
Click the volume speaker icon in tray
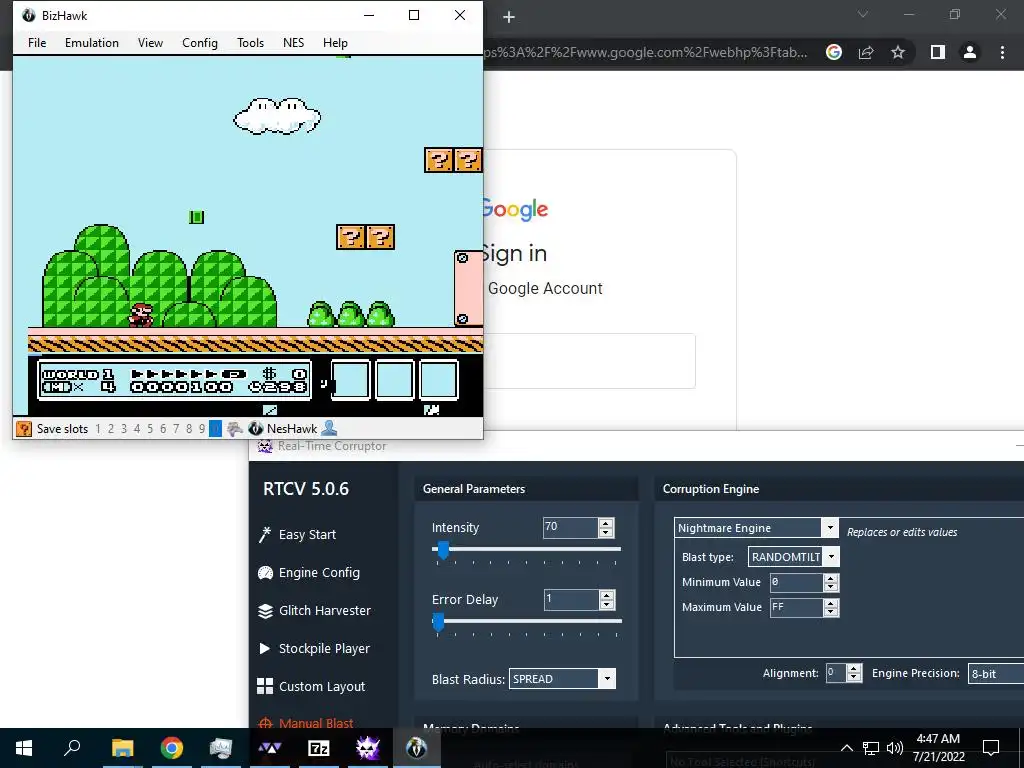coord(895,748)
